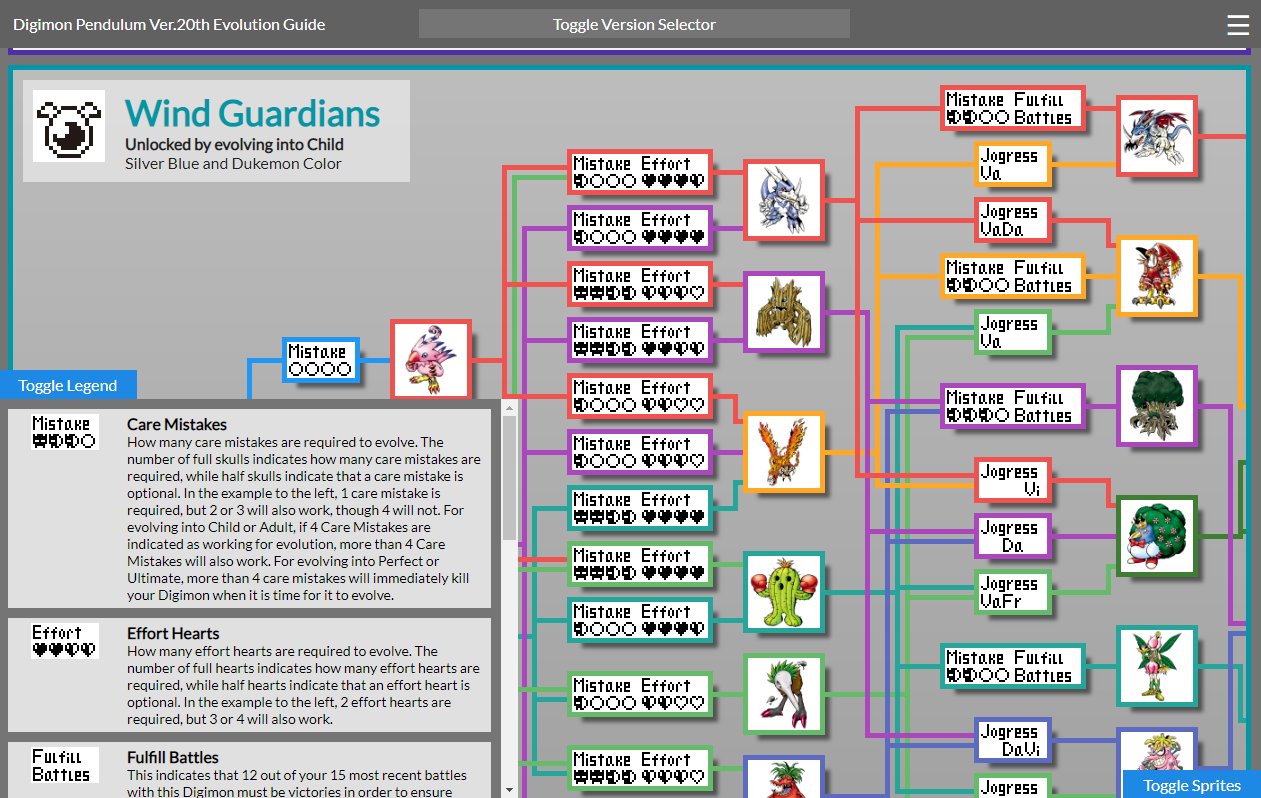Select the blue-white winged dragon sprite, red frame
The height and width of the screenshot is (798, 1261).
[x=1157, y=137]
